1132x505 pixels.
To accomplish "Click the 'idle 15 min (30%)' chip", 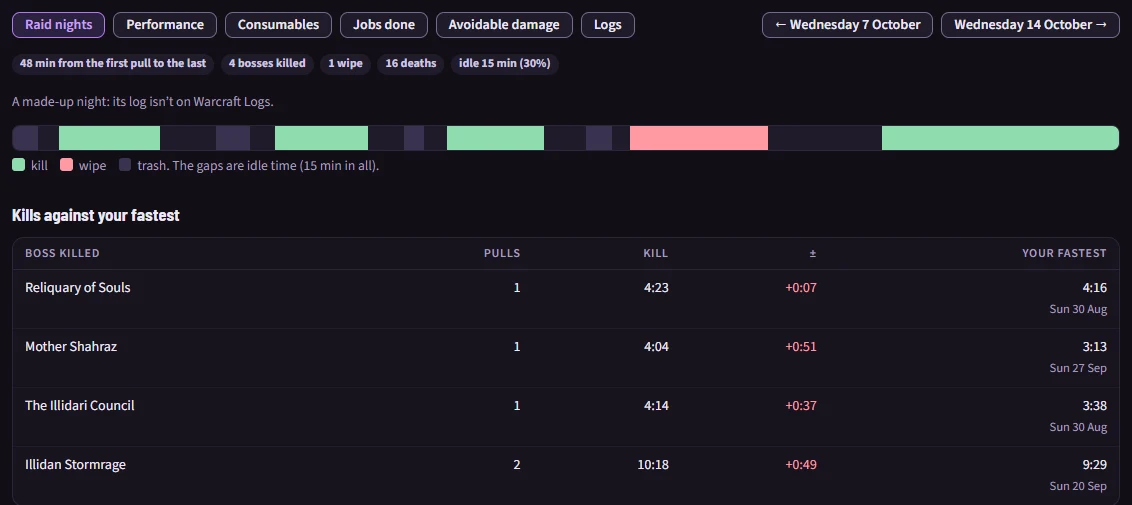I will tap(505, 63).
